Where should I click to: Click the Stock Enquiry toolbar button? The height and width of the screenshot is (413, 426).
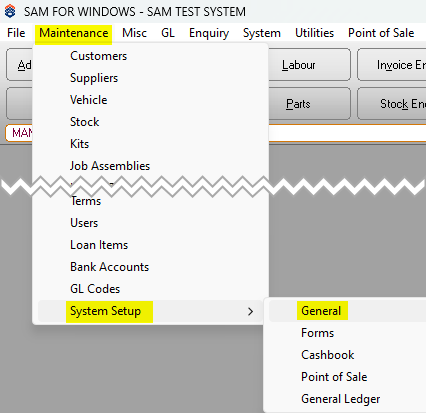[x=392, y=104]
